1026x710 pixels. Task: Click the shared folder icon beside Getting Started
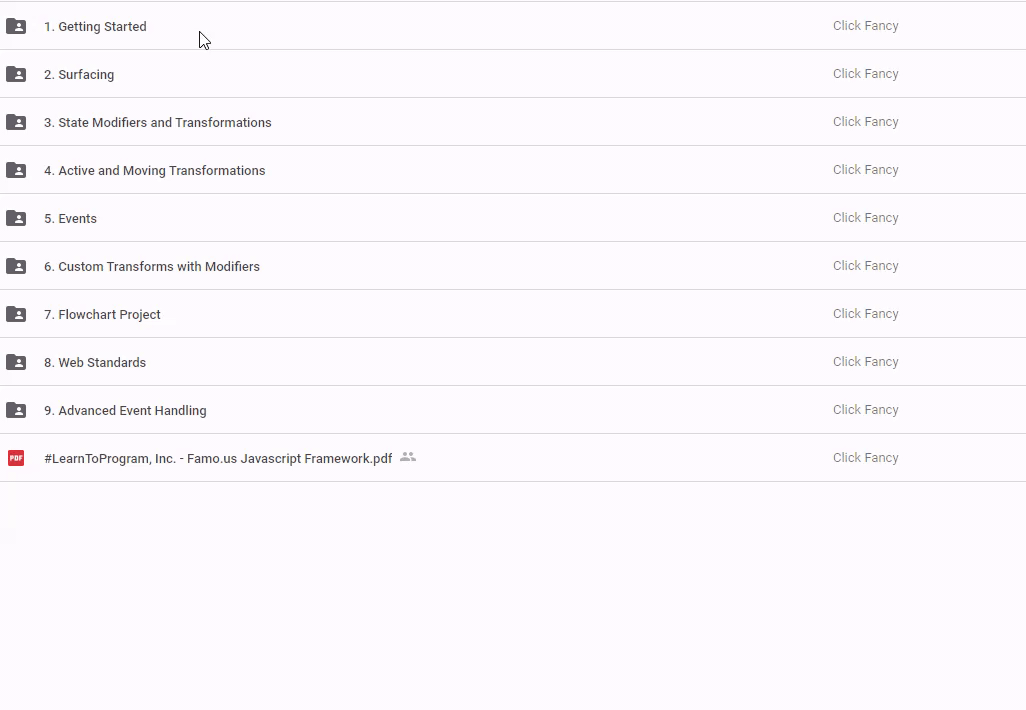[x=16, y=26]
